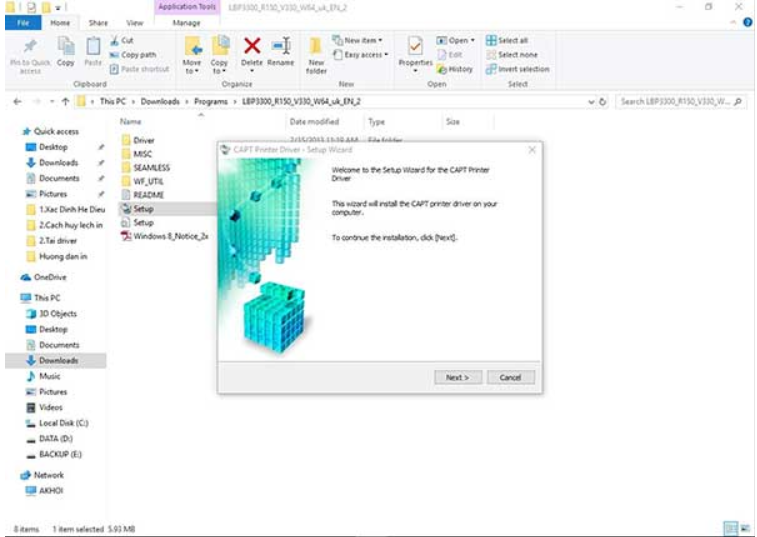Create a New folder from the ribbon
757x537 pixels.
(x=316, y=54)
